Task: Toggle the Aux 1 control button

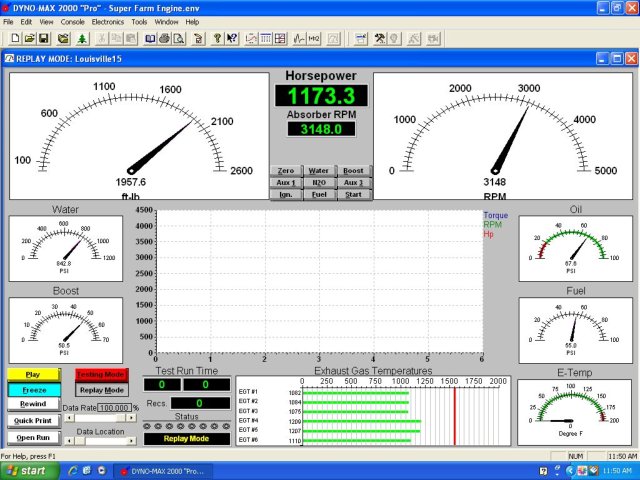Action: (286, 182)
